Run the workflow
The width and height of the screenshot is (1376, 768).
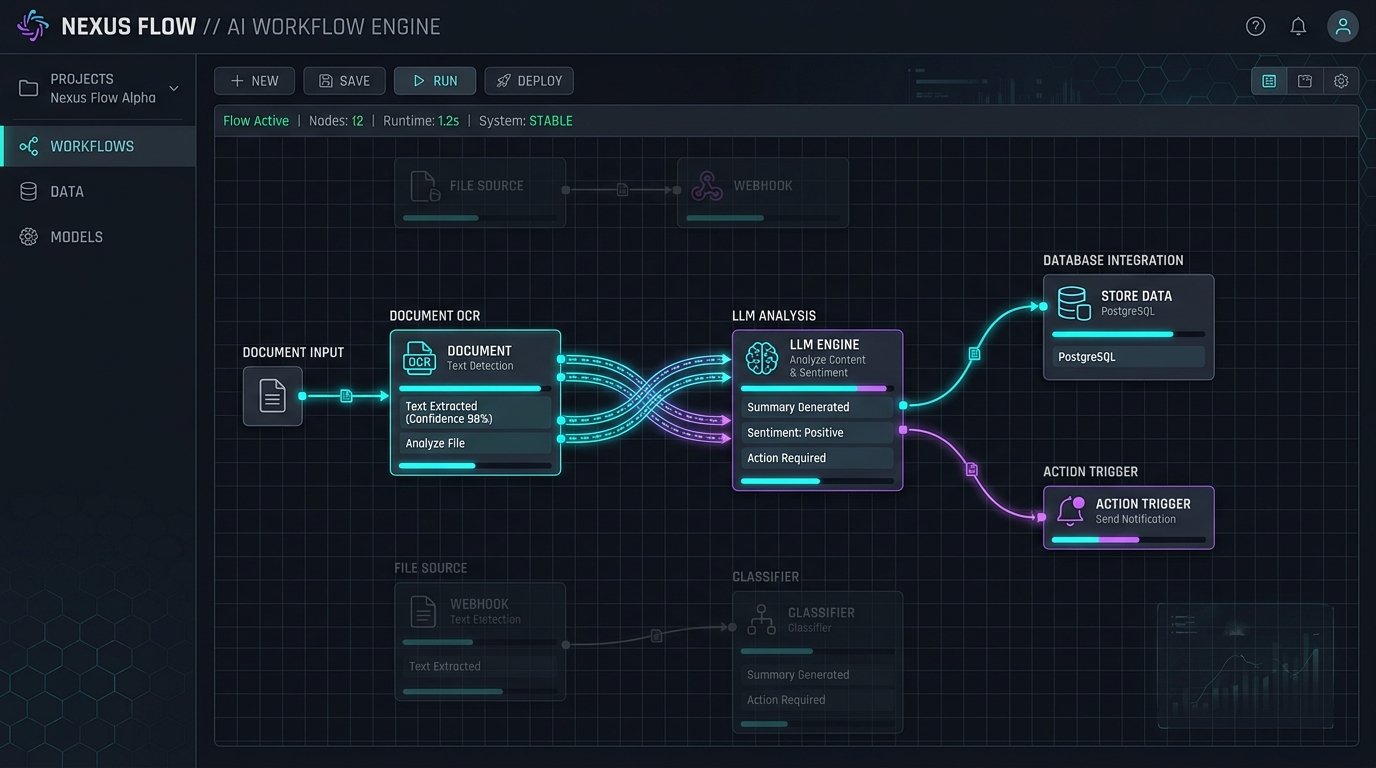434,81
